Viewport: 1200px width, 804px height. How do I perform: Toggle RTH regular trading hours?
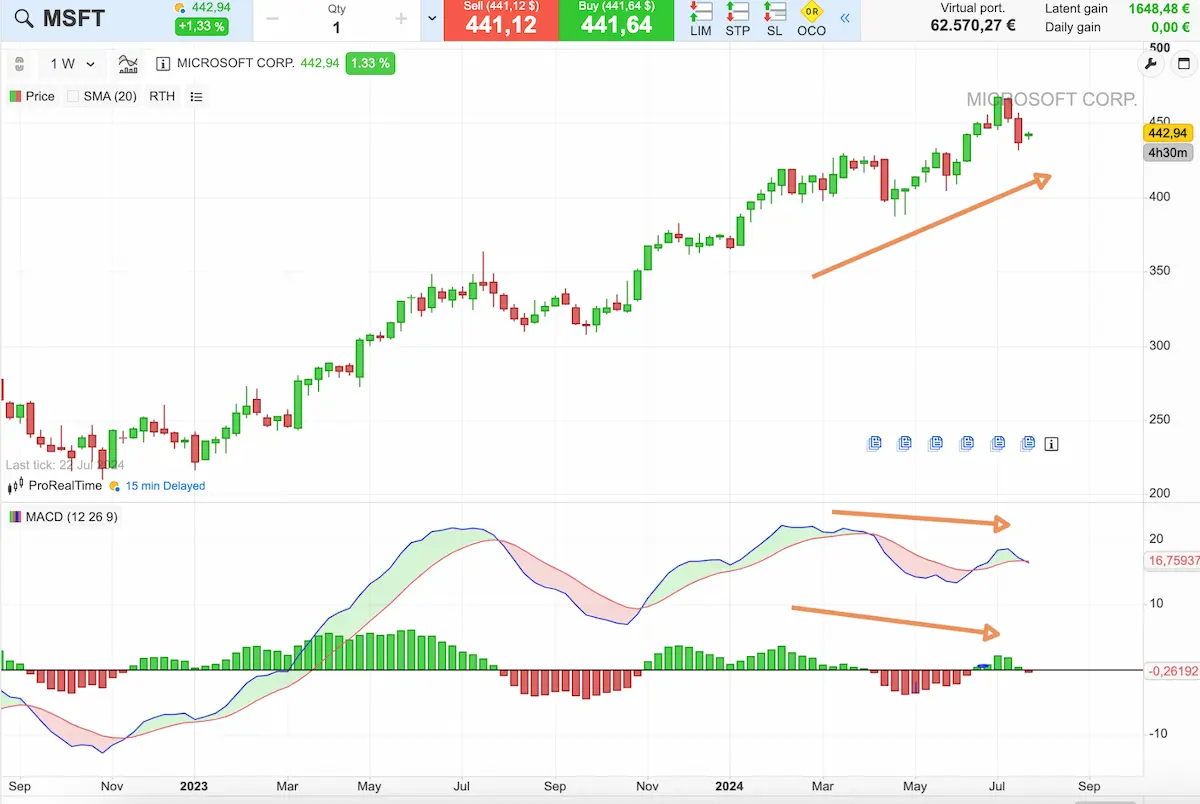tap(162, 97)
